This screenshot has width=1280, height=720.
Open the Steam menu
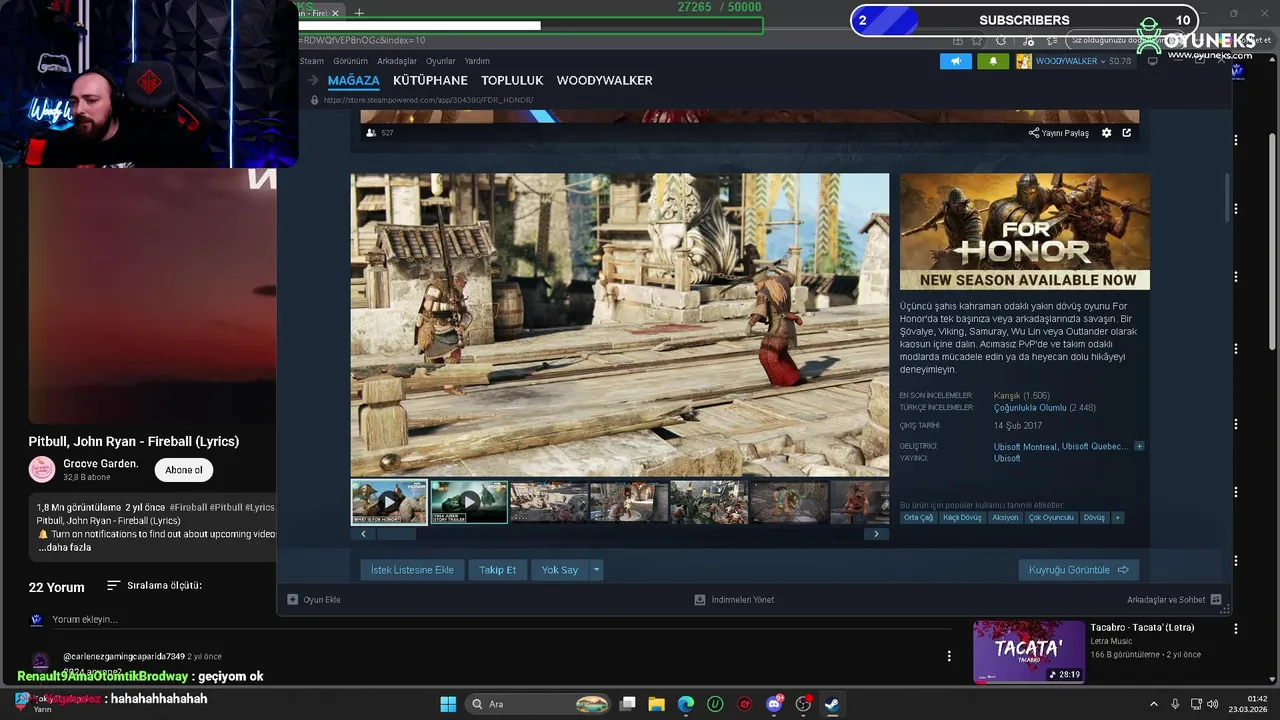click(311, 61)
